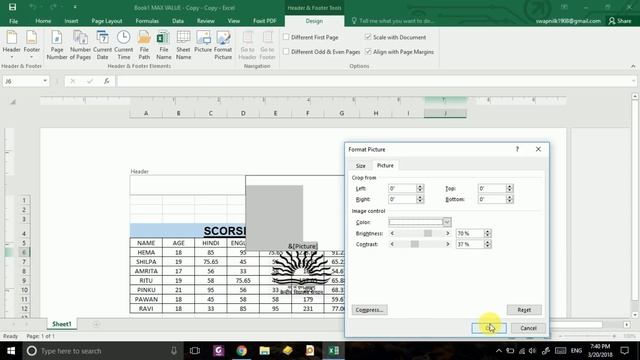
Task: Click the Tell me what you want to do box
Action: 393,20
